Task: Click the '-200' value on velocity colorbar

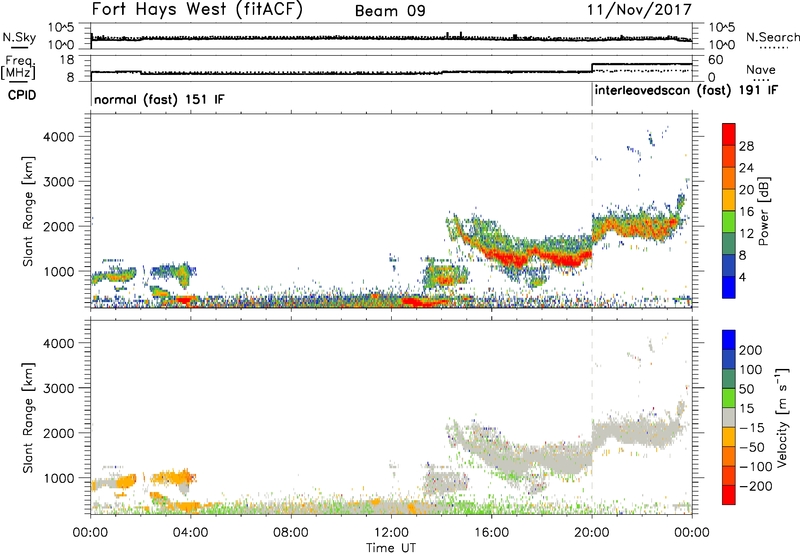Action: click(755, 486)
